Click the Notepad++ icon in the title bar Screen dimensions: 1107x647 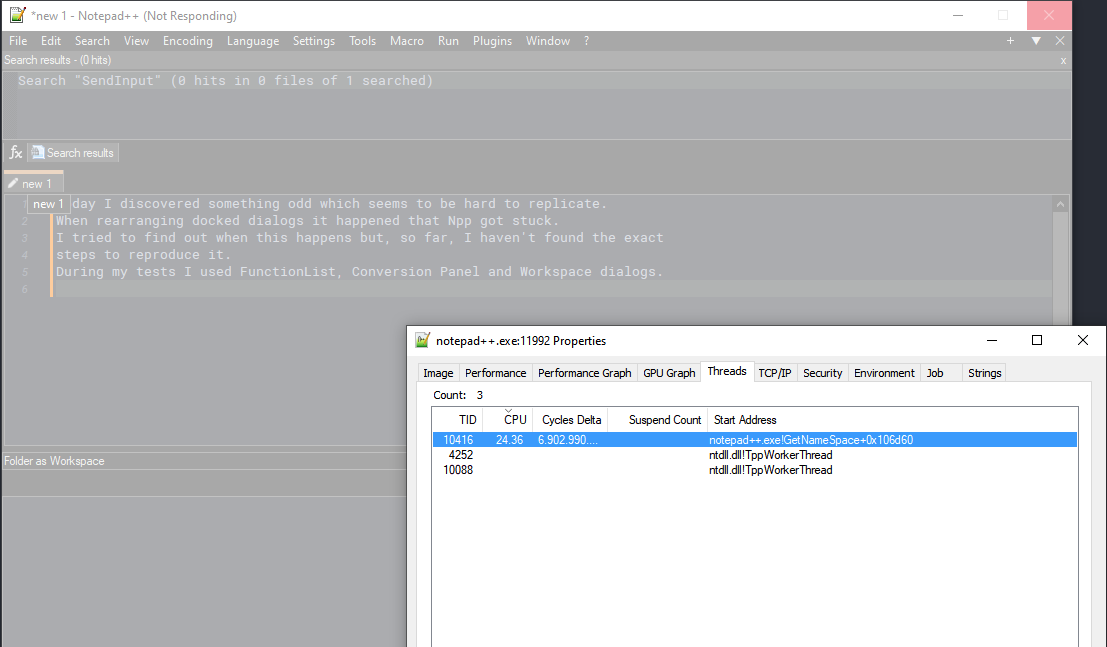tap(18, 15)
